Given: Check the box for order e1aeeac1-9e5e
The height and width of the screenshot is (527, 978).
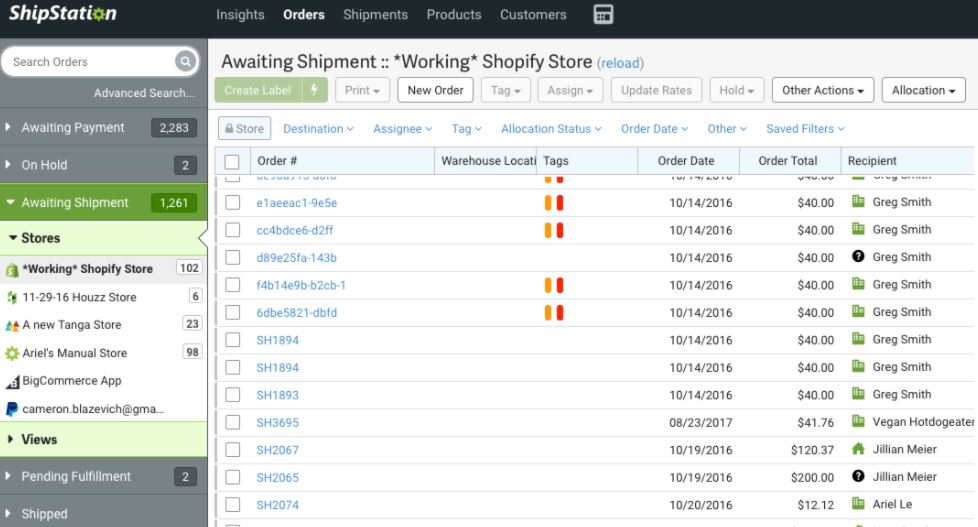Looking at the screenshot, I should (233, 203).
